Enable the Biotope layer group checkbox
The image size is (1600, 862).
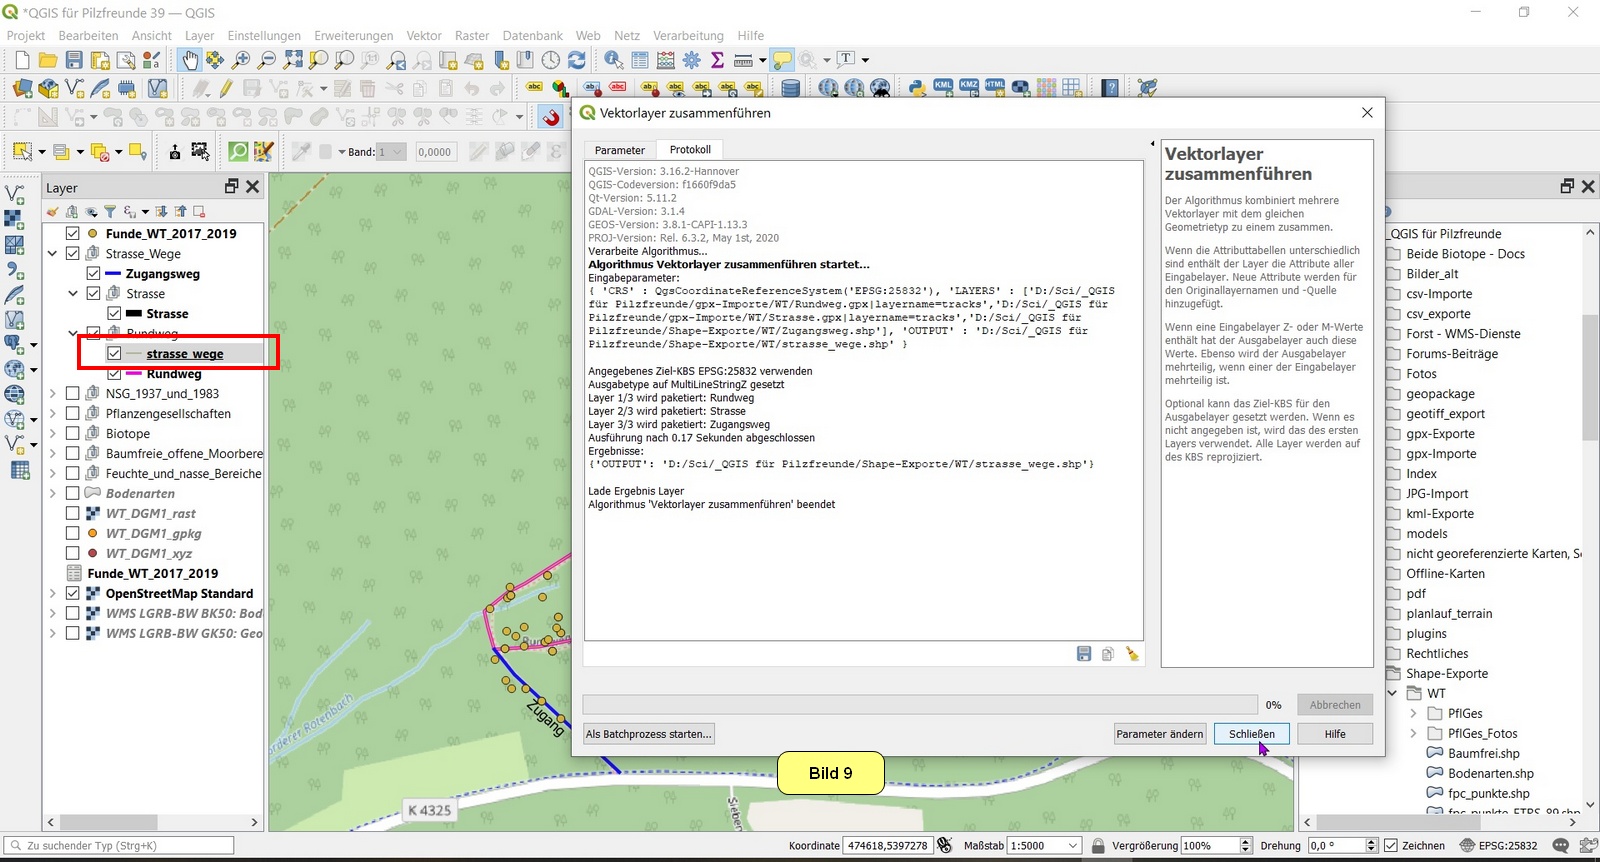coord(73,434)
